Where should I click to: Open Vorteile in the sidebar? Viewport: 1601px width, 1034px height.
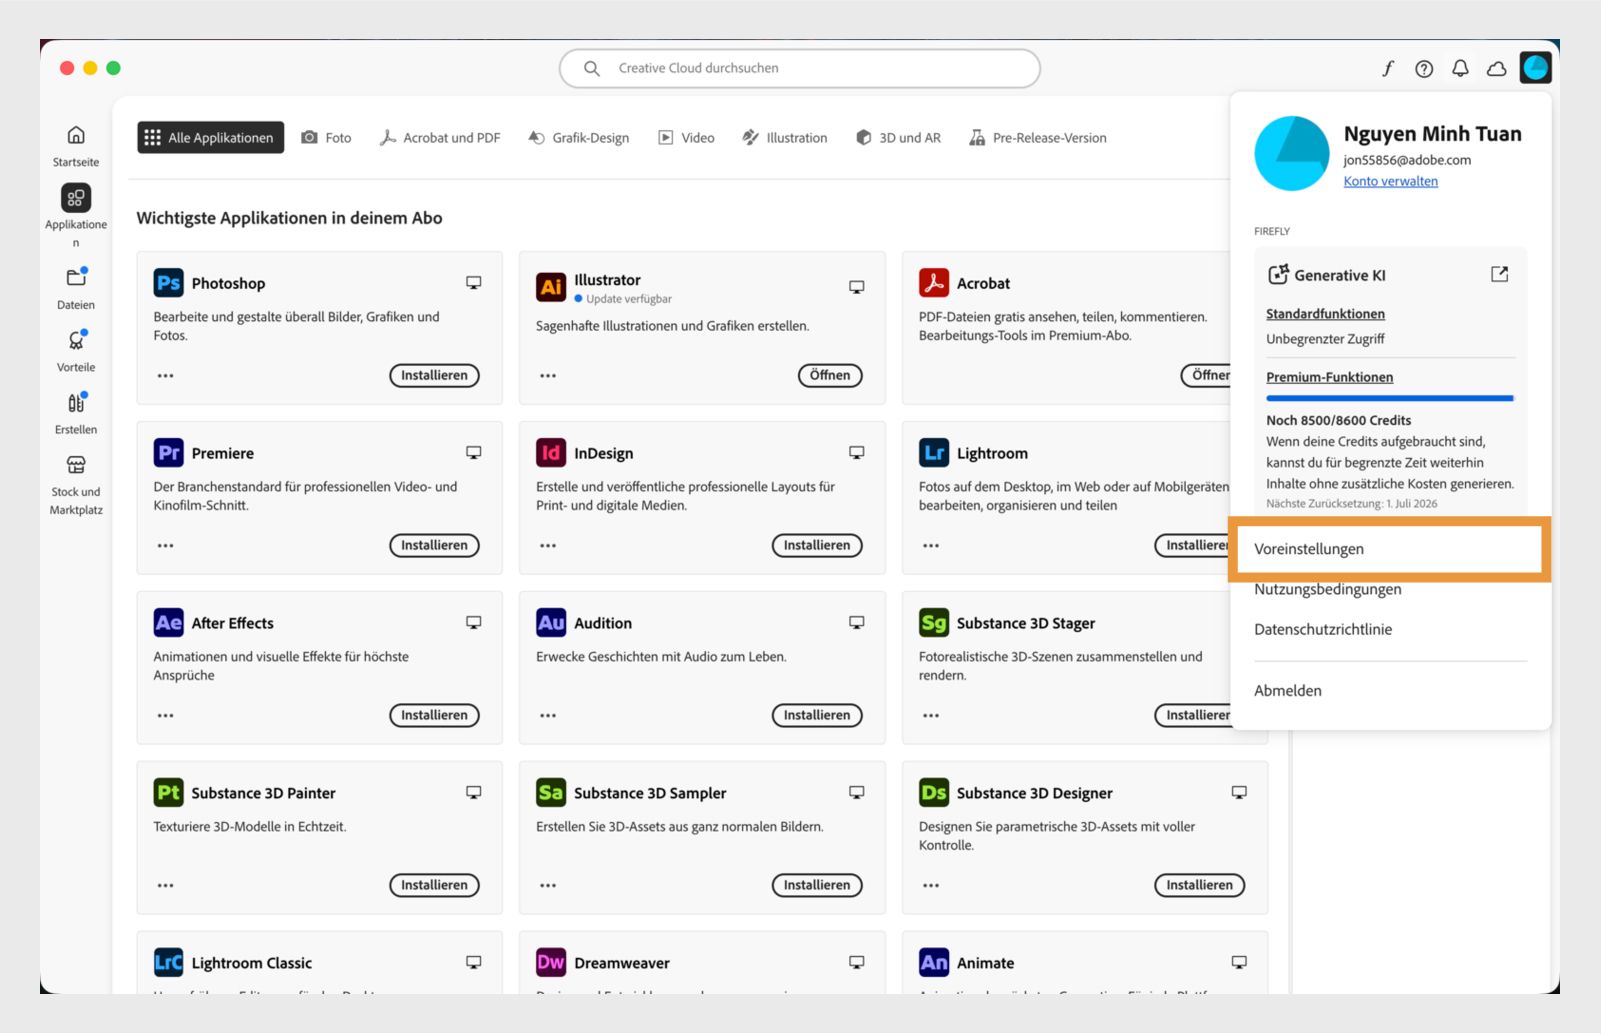click(76, 340)
